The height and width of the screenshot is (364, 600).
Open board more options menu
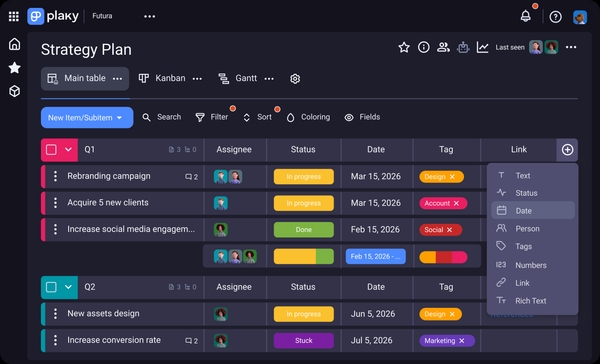click(x=571, y=47)
